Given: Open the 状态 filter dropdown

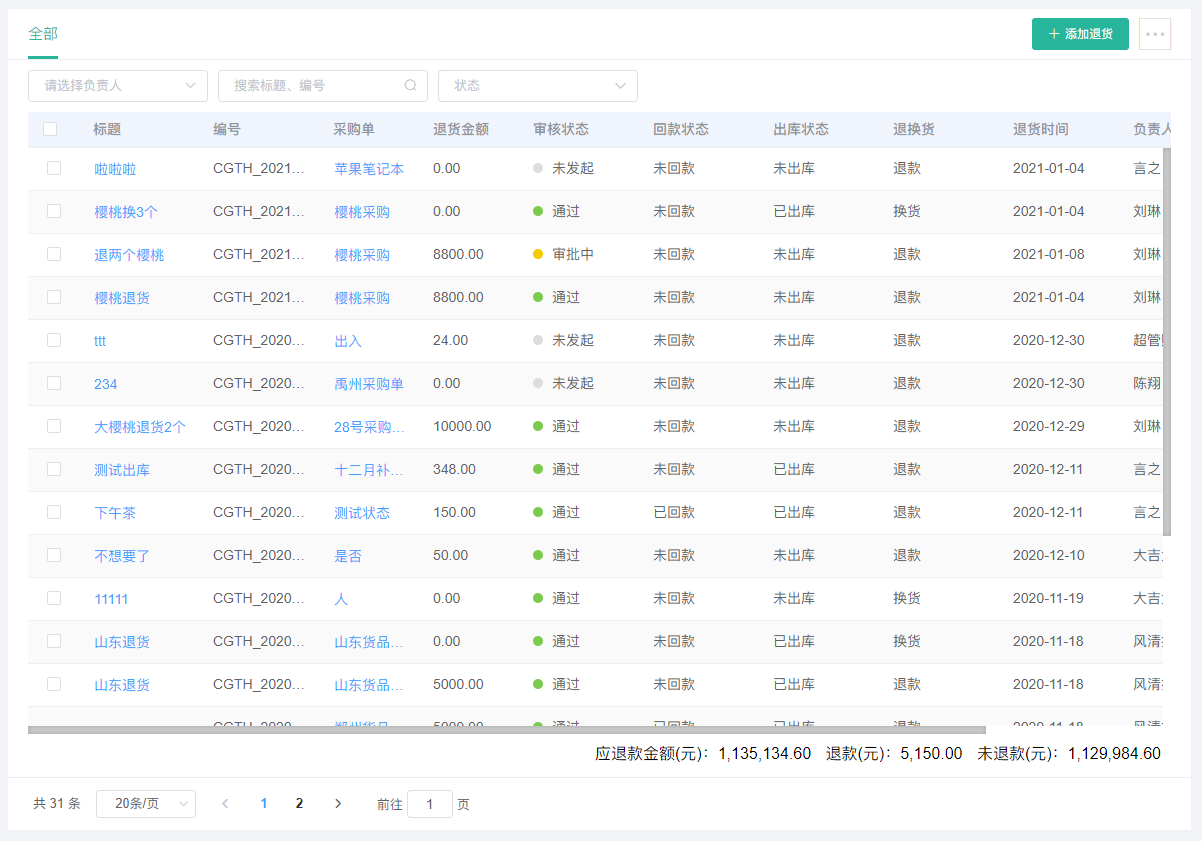Looking at the screenshot, I should (x=538, y=86).
